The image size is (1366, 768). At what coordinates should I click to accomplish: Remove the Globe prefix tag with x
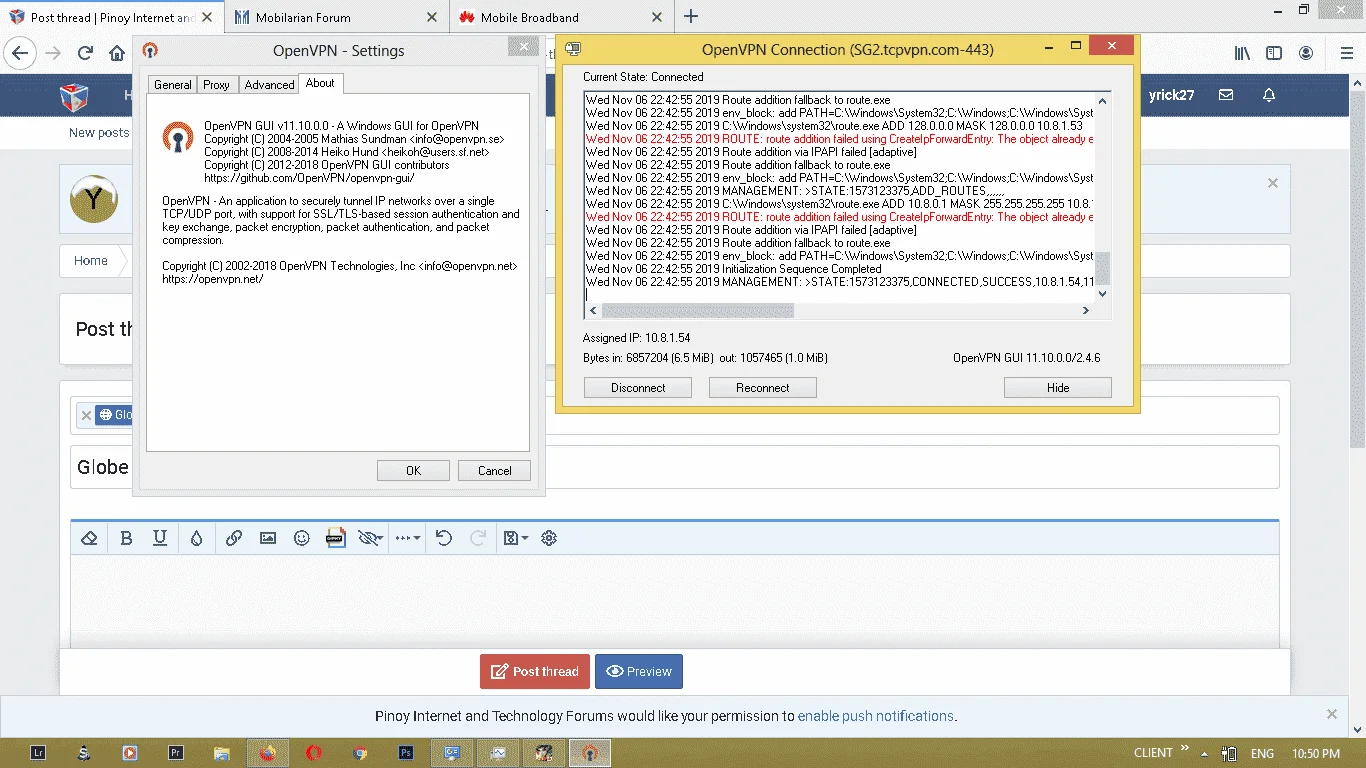click(86, 415)
